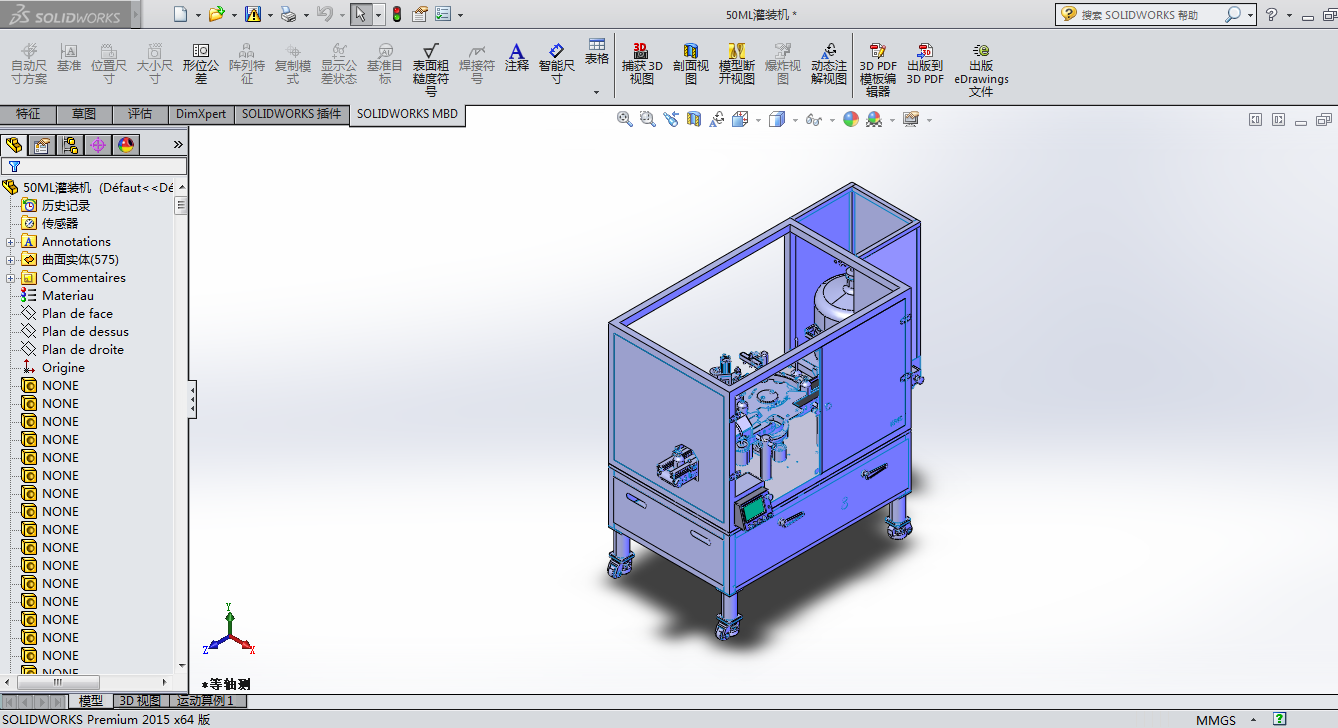Expand the Annotations tree node
The width and height of the screenshot is (1338, 728).
[11, 242]
